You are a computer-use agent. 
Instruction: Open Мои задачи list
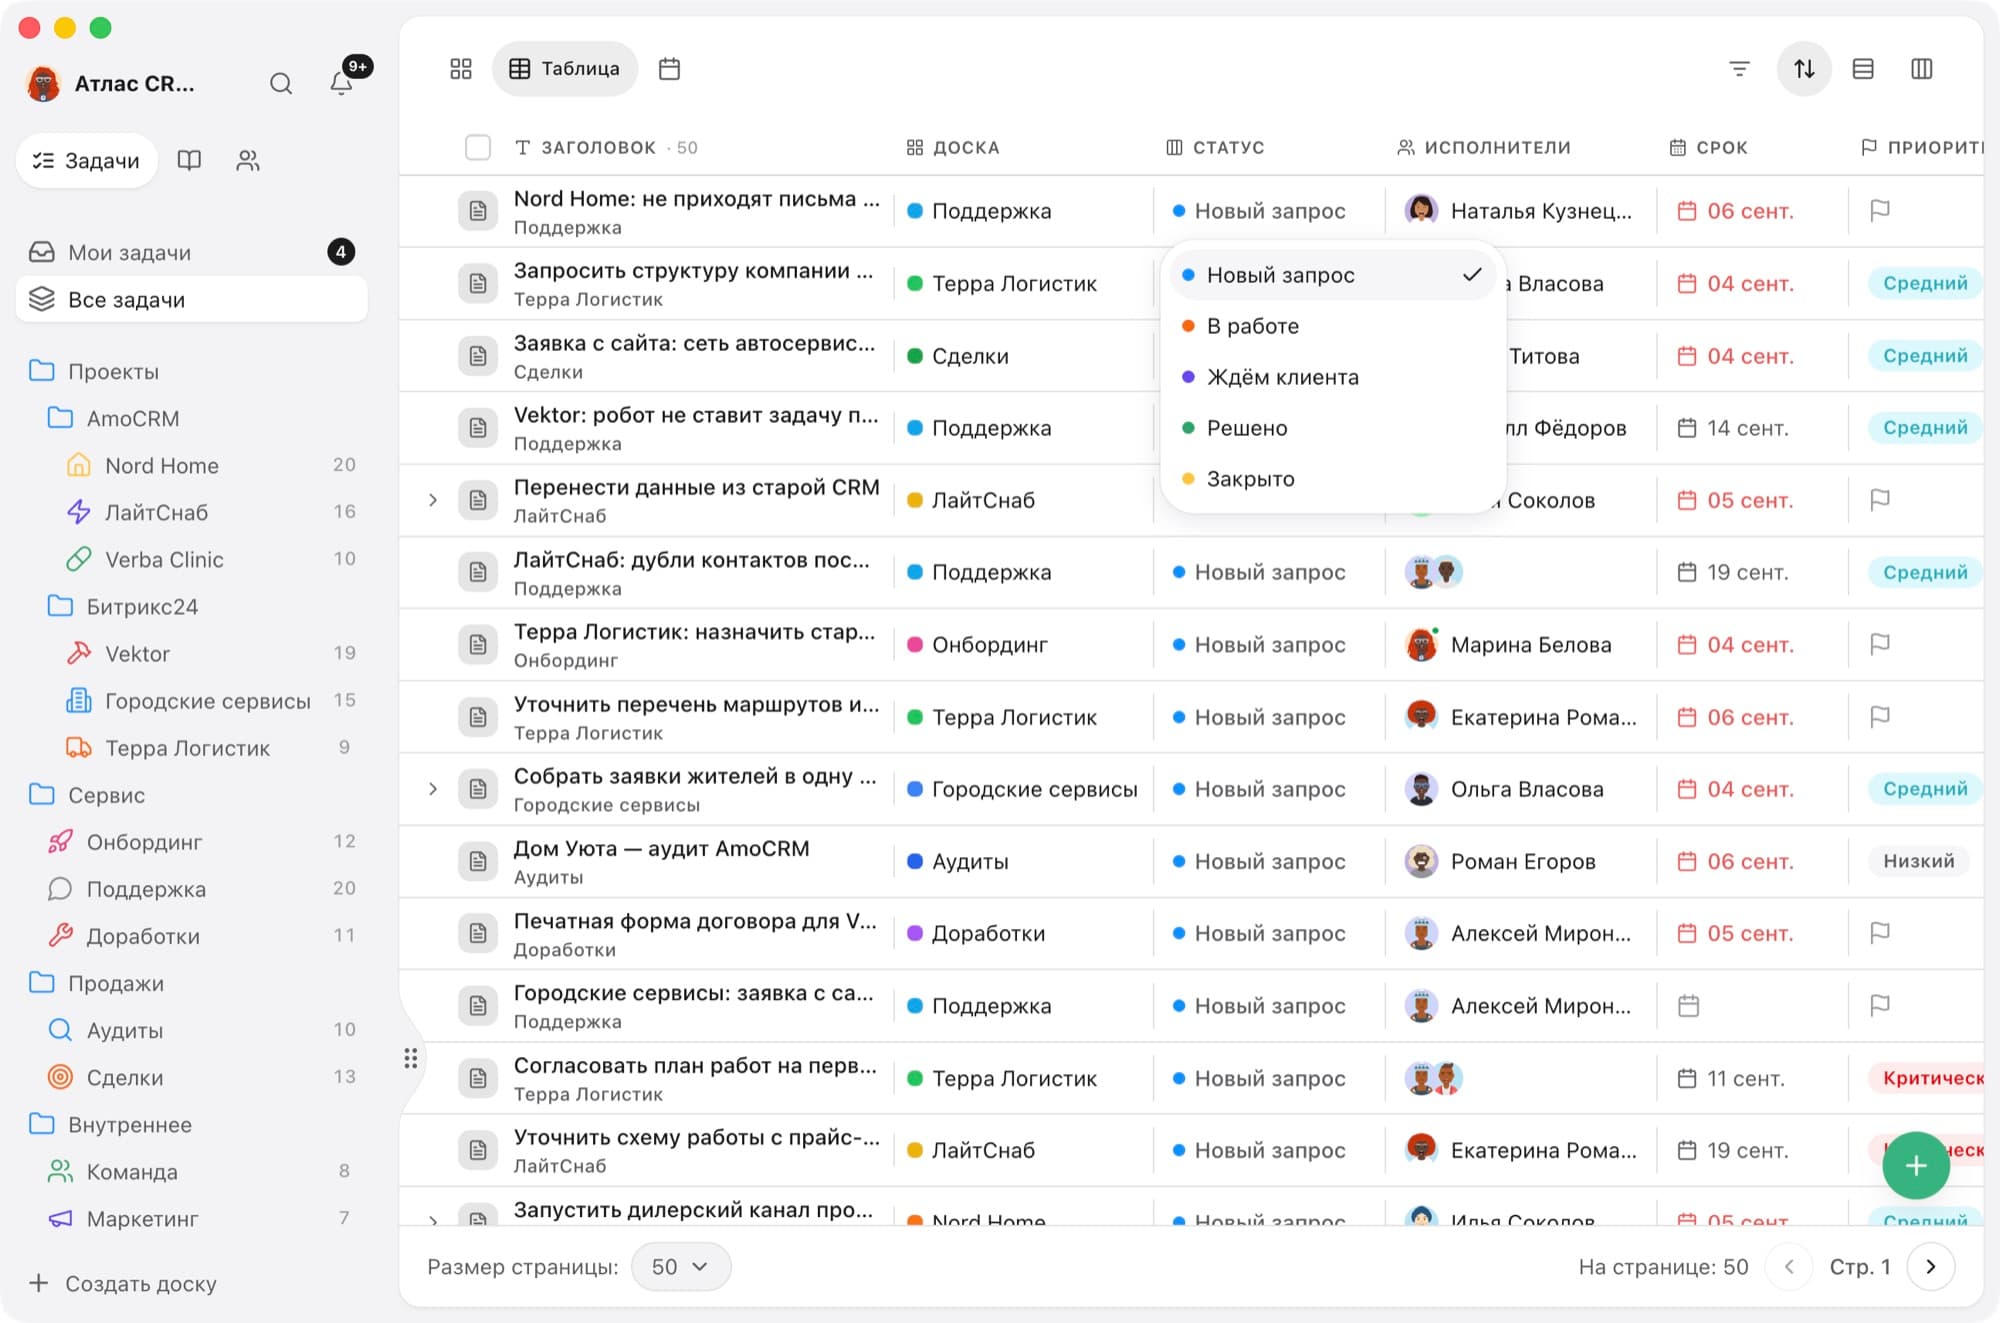(x=192, y=252)
